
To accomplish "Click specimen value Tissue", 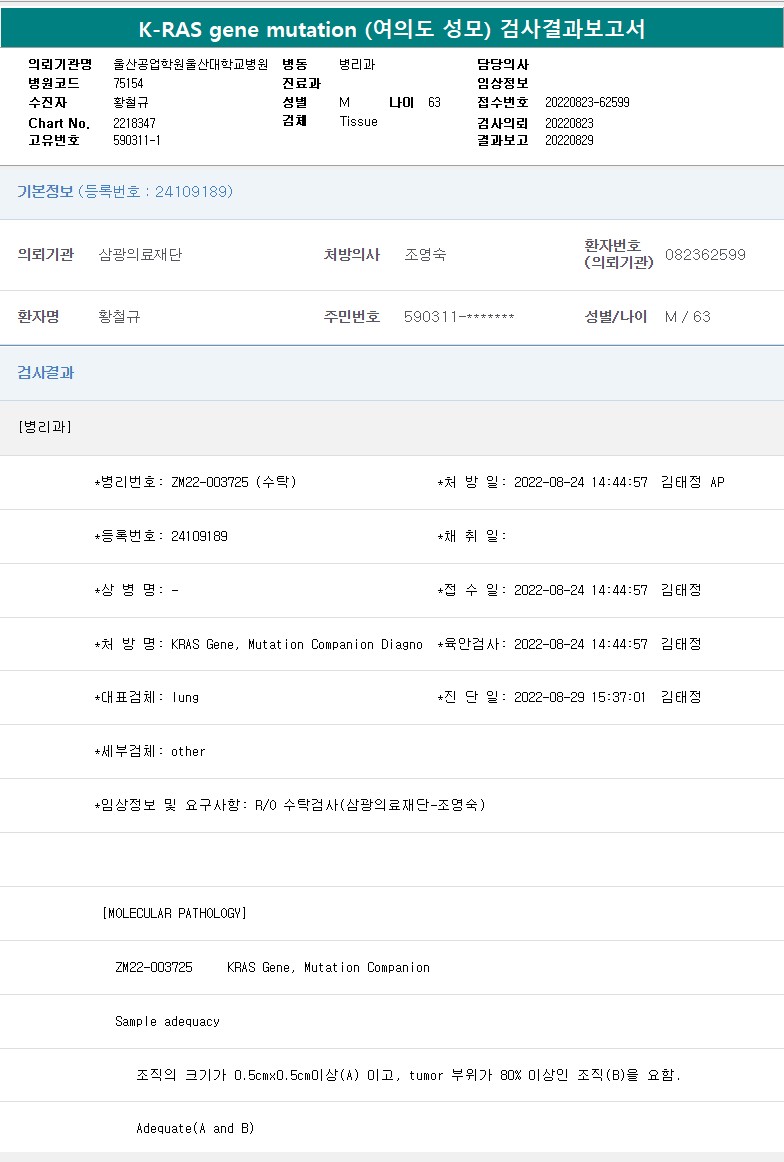I will point(359,122).
